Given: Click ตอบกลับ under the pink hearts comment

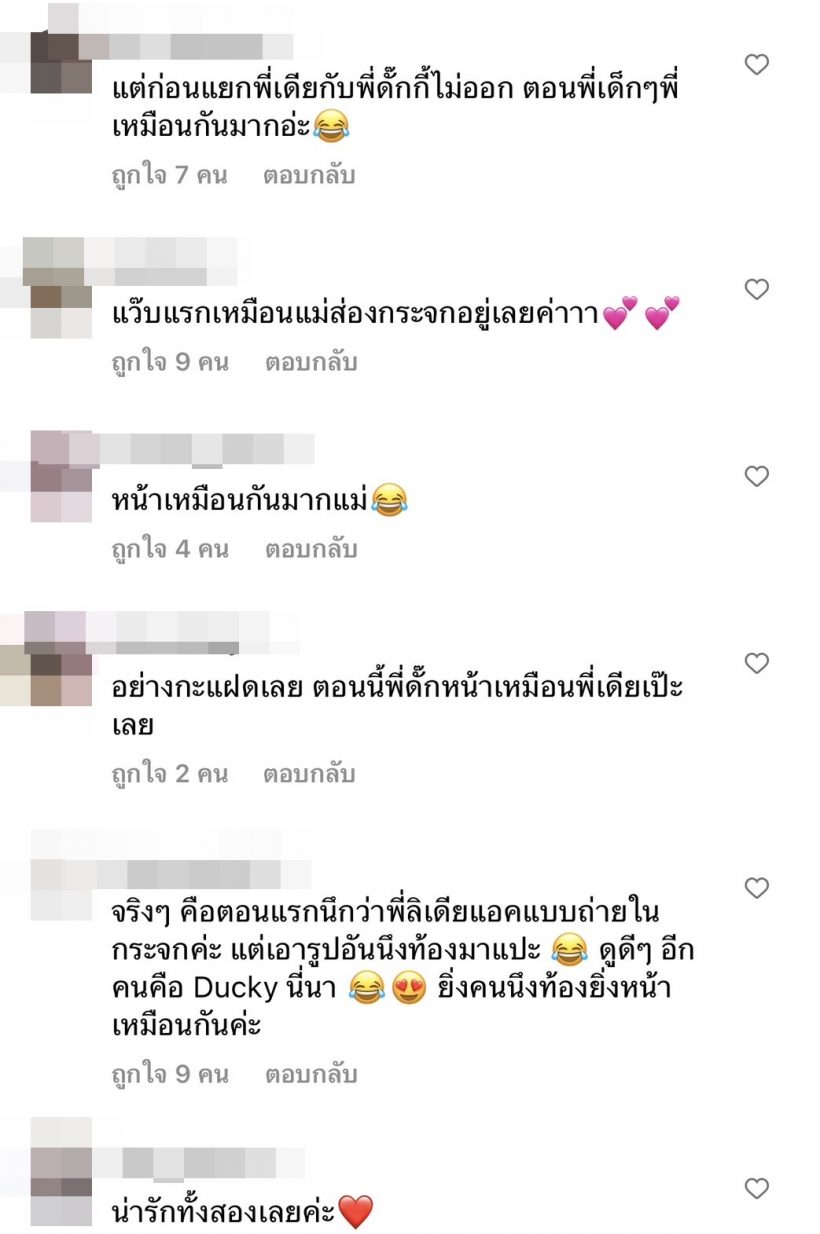Looking at the screenshot, I should (310, 362).
